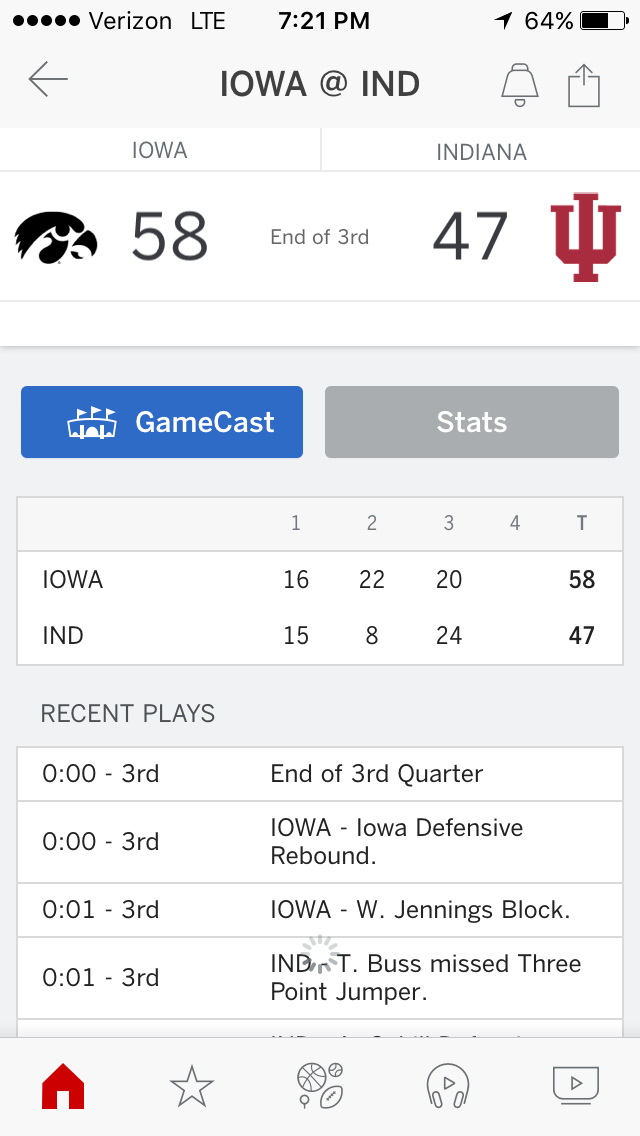This screenshot has width=640, height=1136.
Task: Select the IOWA team header tab
Action: pos(160,151)
